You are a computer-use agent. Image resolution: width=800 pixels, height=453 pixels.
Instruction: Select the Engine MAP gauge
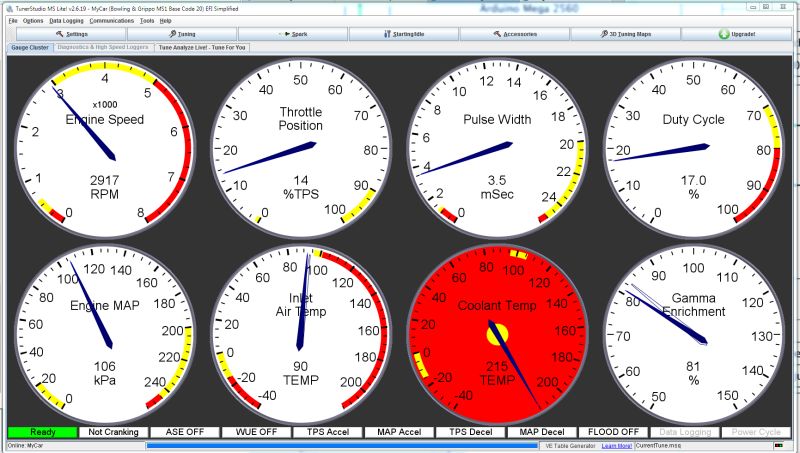click(105, 335)
